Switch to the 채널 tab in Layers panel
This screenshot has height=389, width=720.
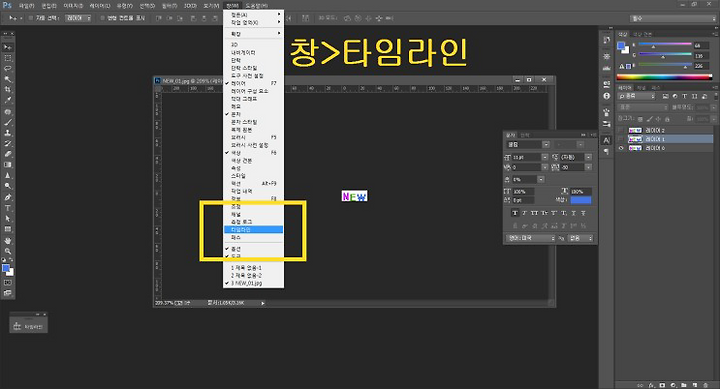(x=641, y=87)
